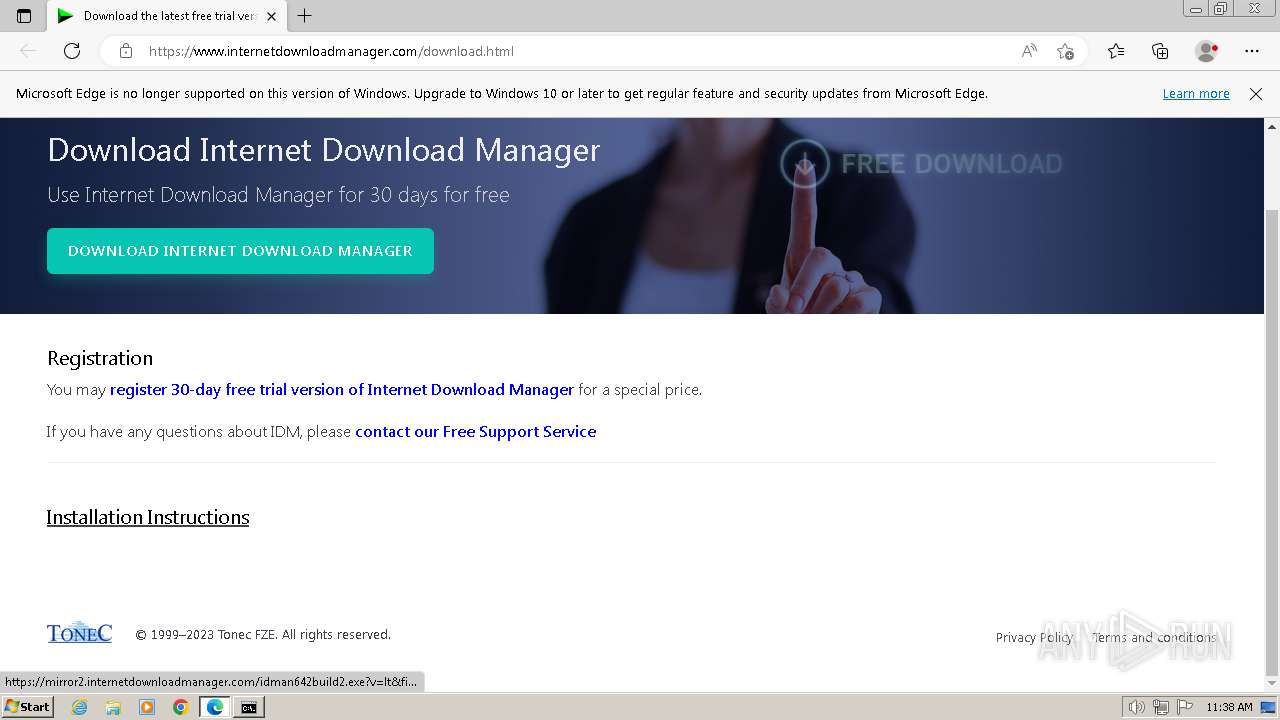This screenshot has width=1280, height=720.
Task: Click the 11:38 AM system clock
Action: [1229, 707]
